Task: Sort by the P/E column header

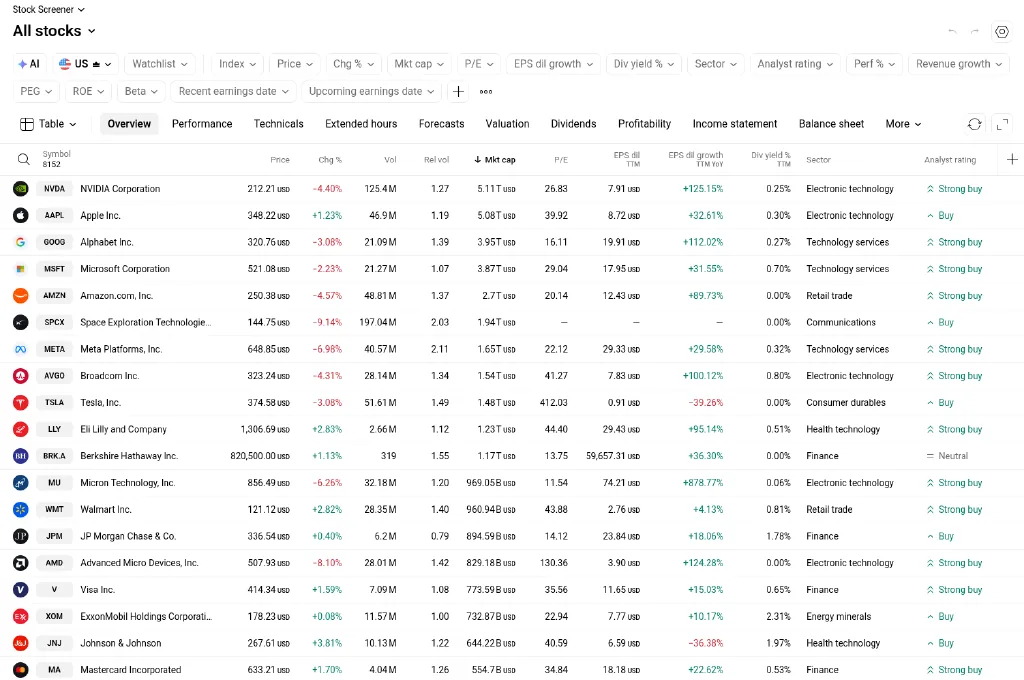Action: pyautogui.click(x=561, y=160)
